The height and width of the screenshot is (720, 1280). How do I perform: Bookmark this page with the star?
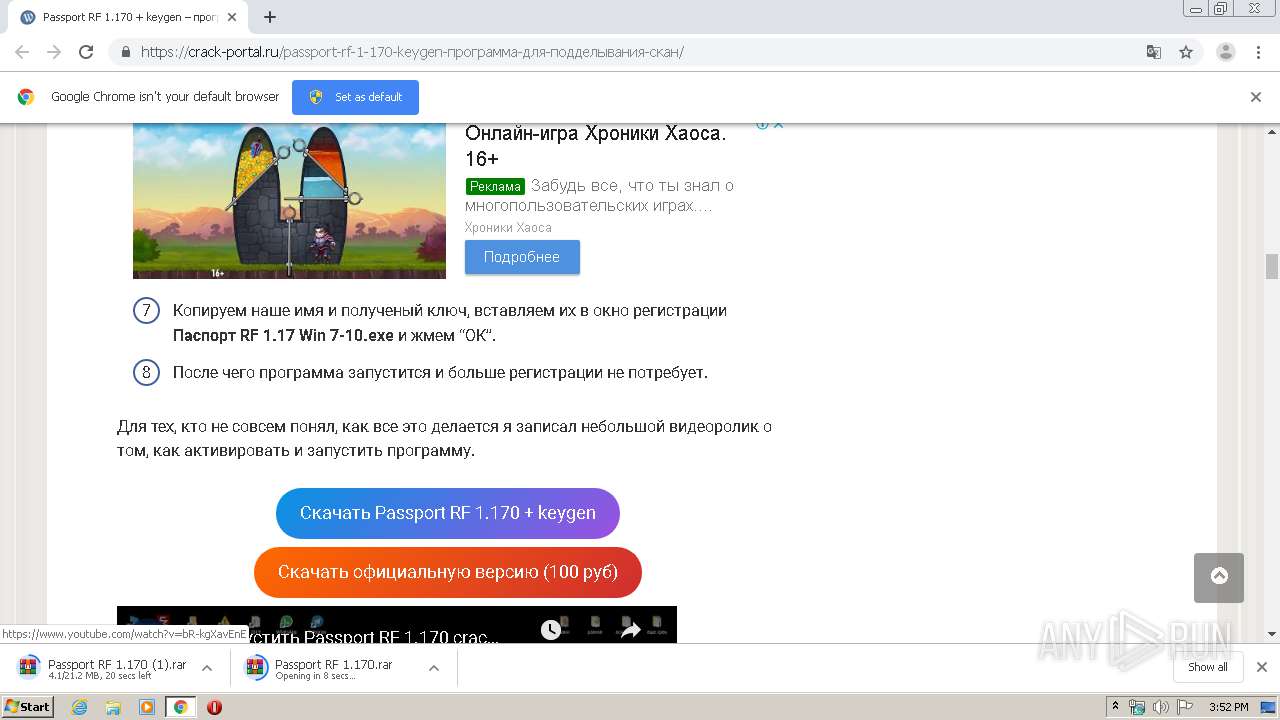tap(1186, 52)
